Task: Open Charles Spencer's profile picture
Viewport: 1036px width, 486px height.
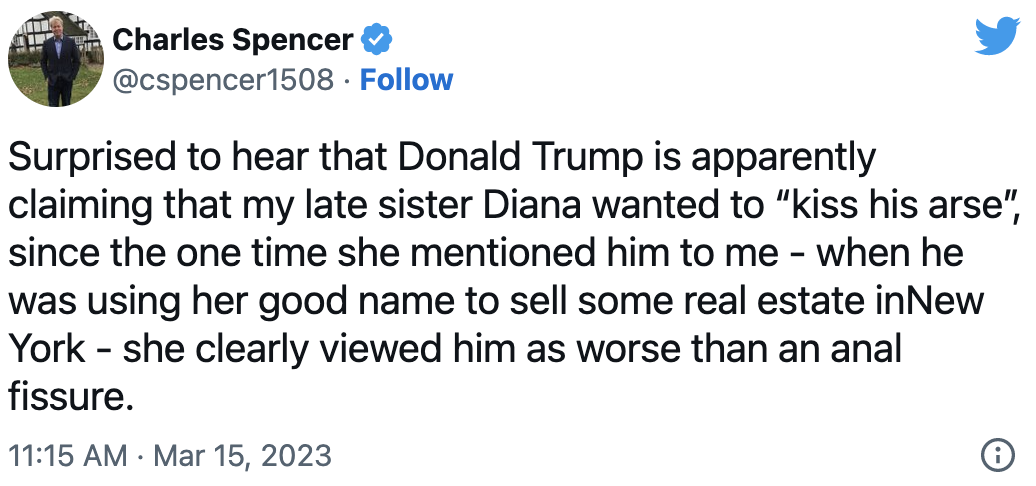Action: (x=56, y=59)
